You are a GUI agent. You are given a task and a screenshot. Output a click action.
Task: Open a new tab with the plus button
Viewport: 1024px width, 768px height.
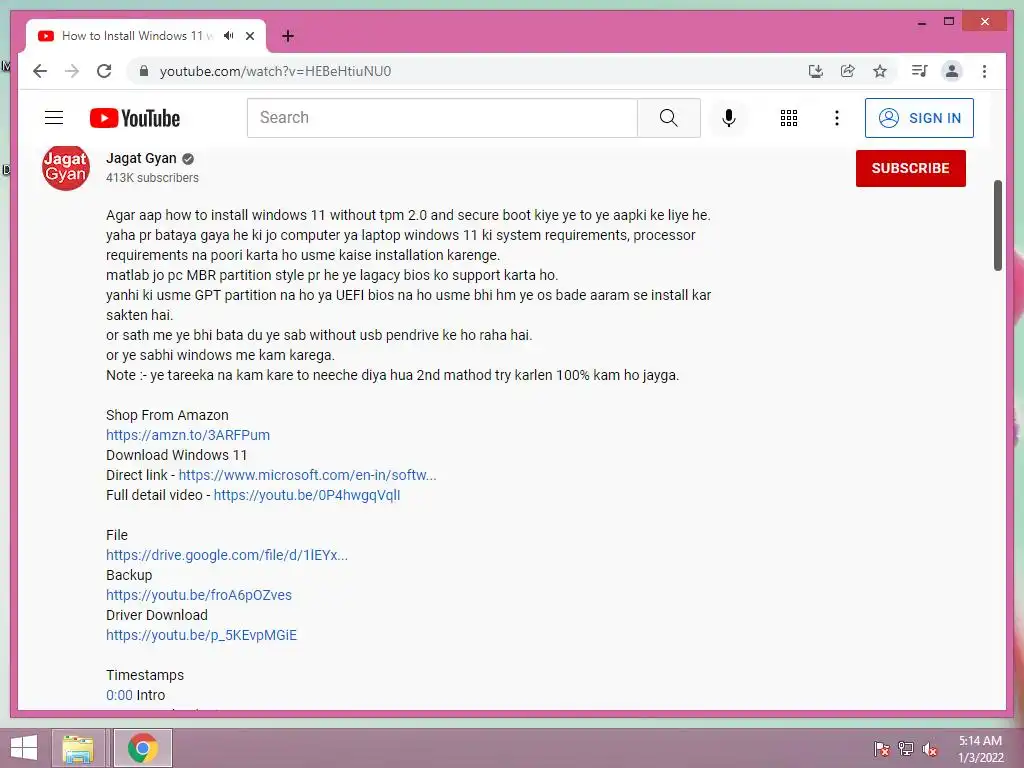coord(287,36)
